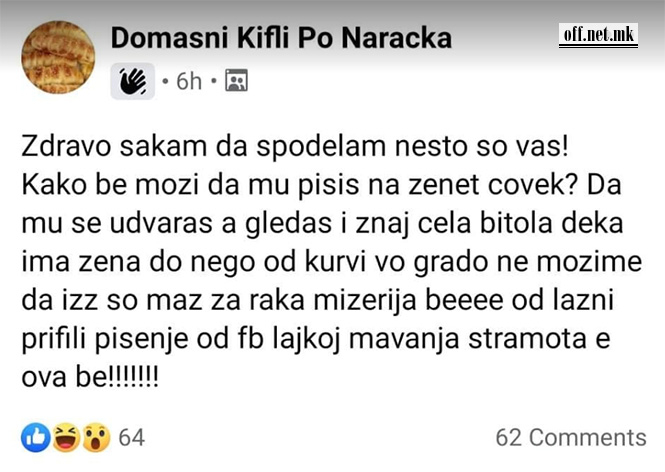Click the laughing Haha reaction emoji
The image size is (665, 472).
click(x=65, y=437)
